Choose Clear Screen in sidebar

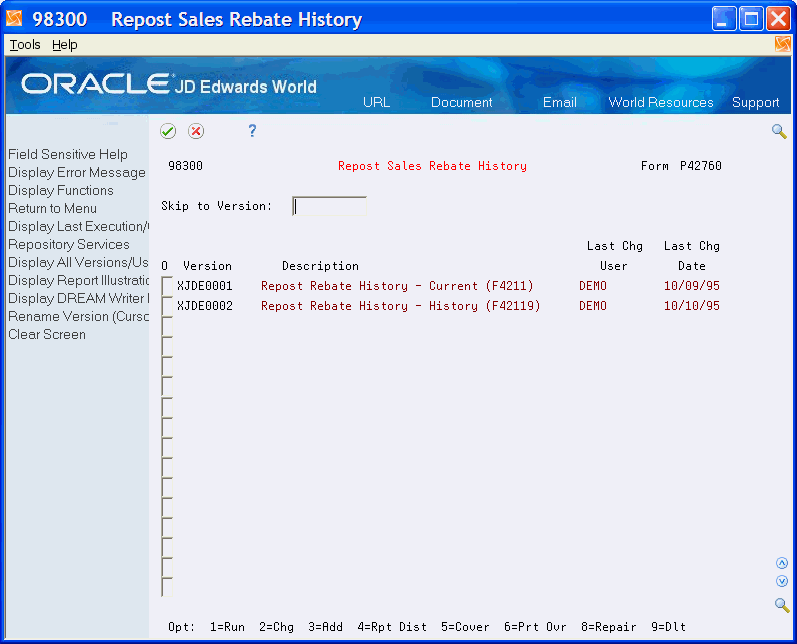click(47, 334)
